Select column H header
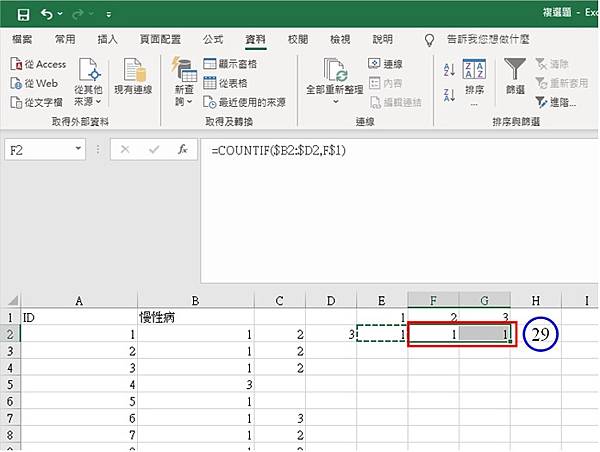Image resolution: width=600 pixels, height=452 pixels. tap(536, 300)
